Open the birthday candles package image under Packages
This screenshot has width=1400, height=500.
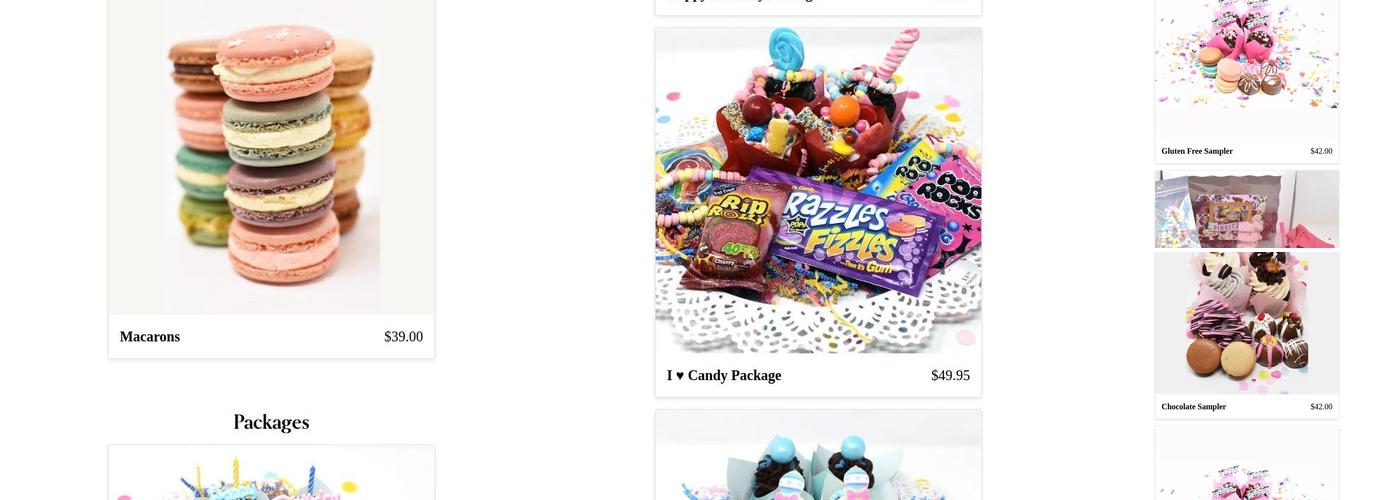click(x=271, y=473)
